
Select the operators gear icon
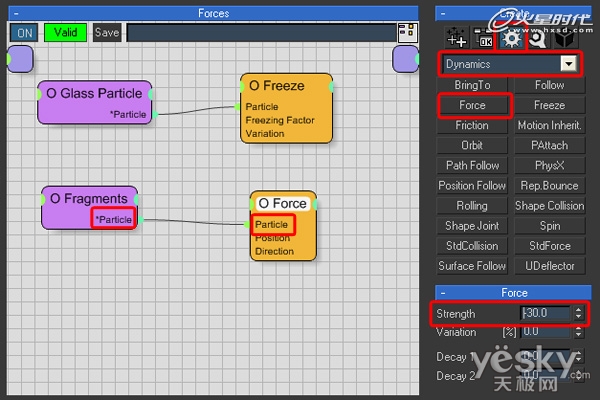click(x=512, y=39)
